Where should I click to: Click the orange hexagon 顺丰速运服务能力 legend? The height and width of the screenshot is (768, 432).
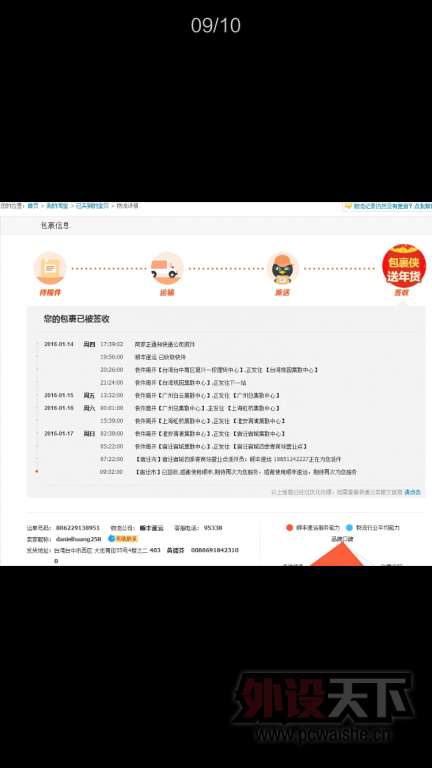[x=313, y=528]
